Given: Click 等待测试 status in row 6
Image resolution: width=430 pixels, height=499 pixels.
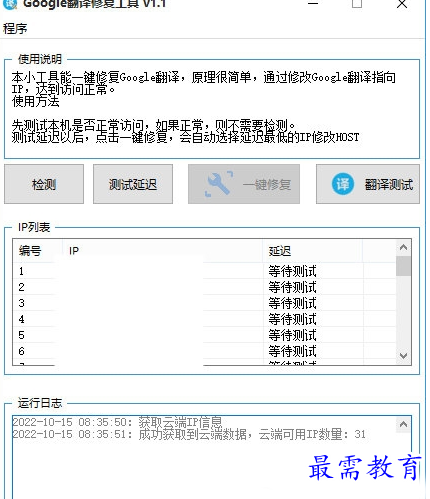Looking at the screenshot, I should tap(292, 351).
